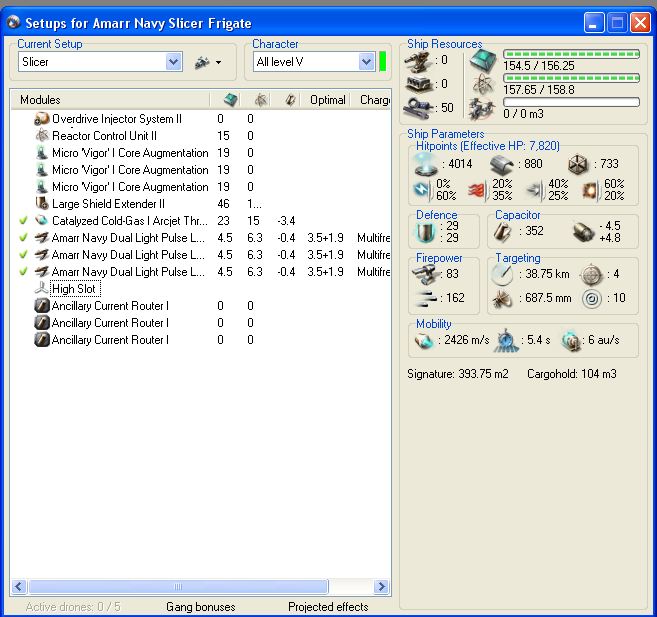Open Gang bonuses
Image resolution: width=657 pixels, height=617 pixels.
[200, 606]
